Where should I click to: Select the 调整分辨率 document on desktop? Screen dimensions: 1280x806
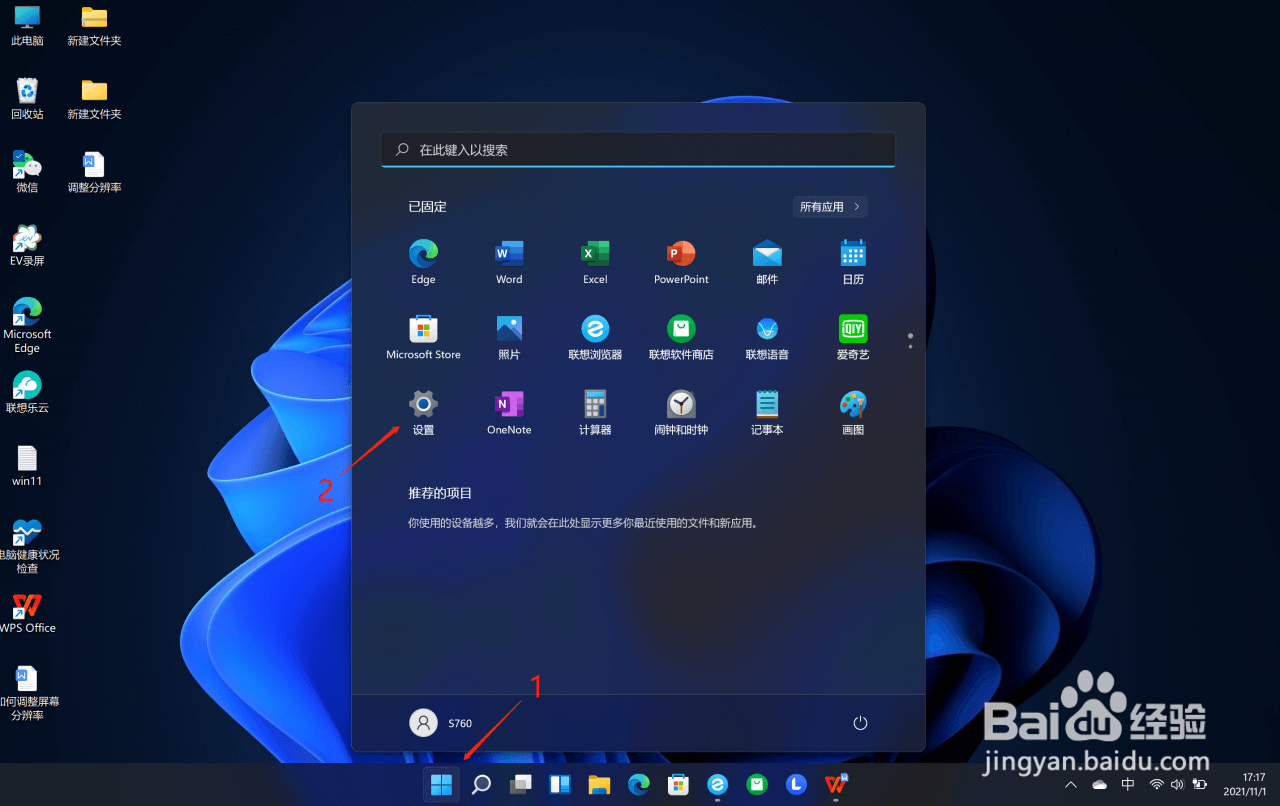(94, 172)
